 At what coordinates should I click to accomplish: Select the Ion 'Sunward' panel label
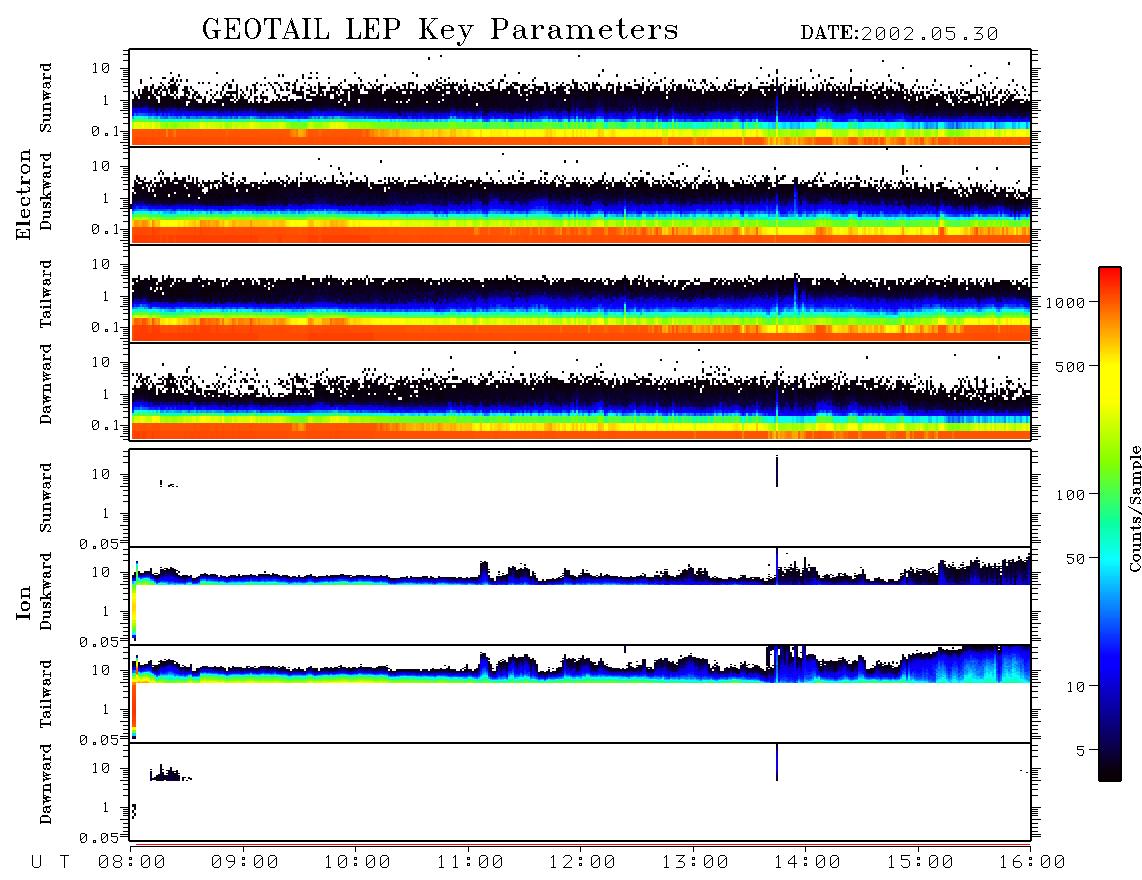(x=46, y=498)
